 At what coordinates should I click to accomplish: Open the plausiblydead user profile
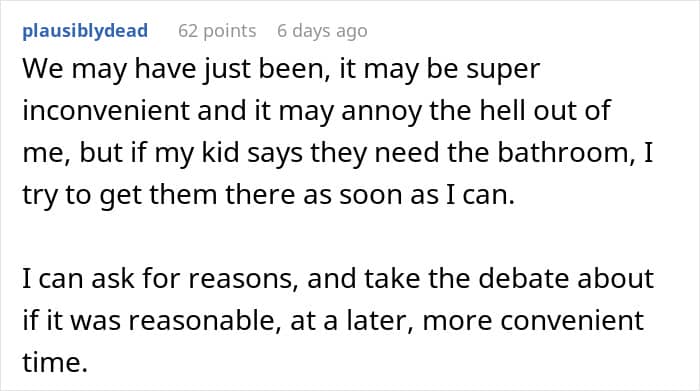[85, 31]
